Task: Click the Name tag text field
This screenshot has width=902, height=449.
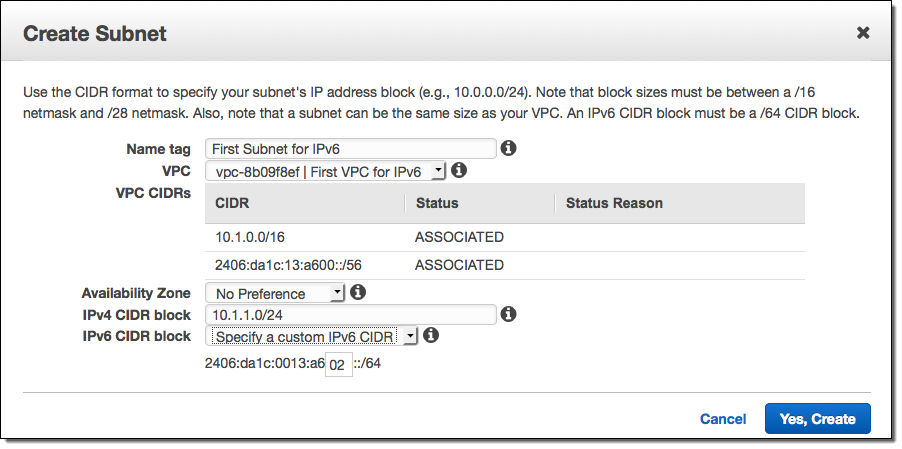Action: [350, 149]
